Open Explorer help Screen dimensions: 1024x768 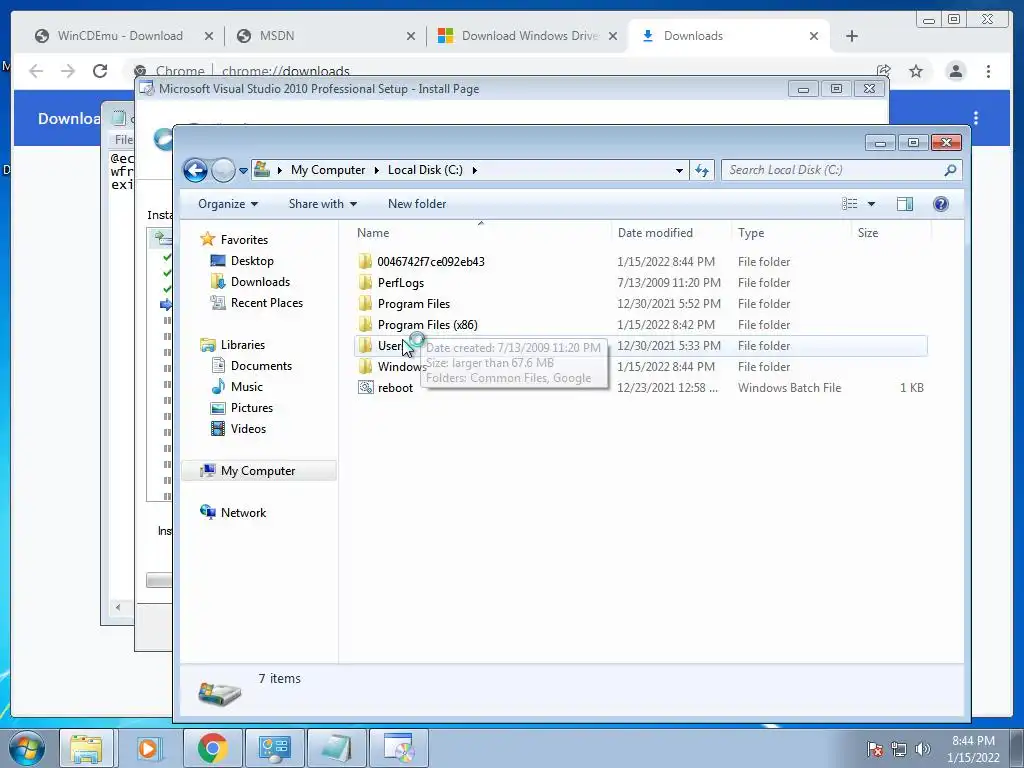tap(940, 204)
